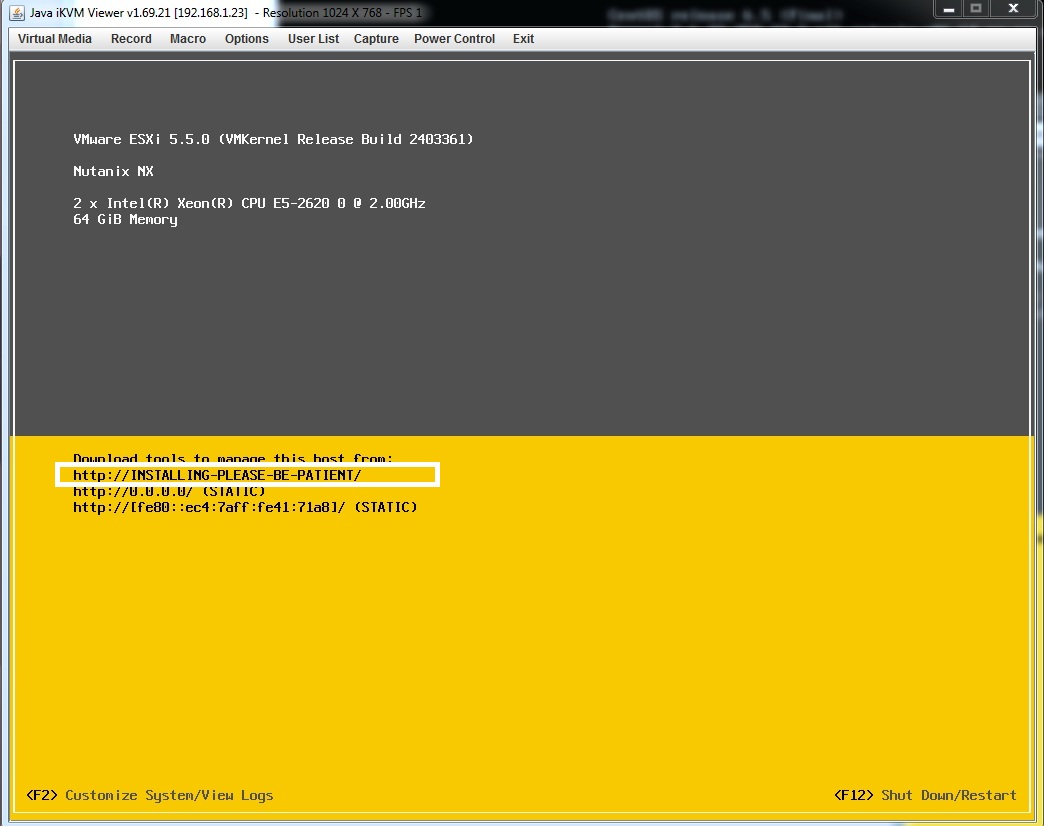Click the Macro menu item
This screenshot has width=1044, height=826.
click(188, 39)
